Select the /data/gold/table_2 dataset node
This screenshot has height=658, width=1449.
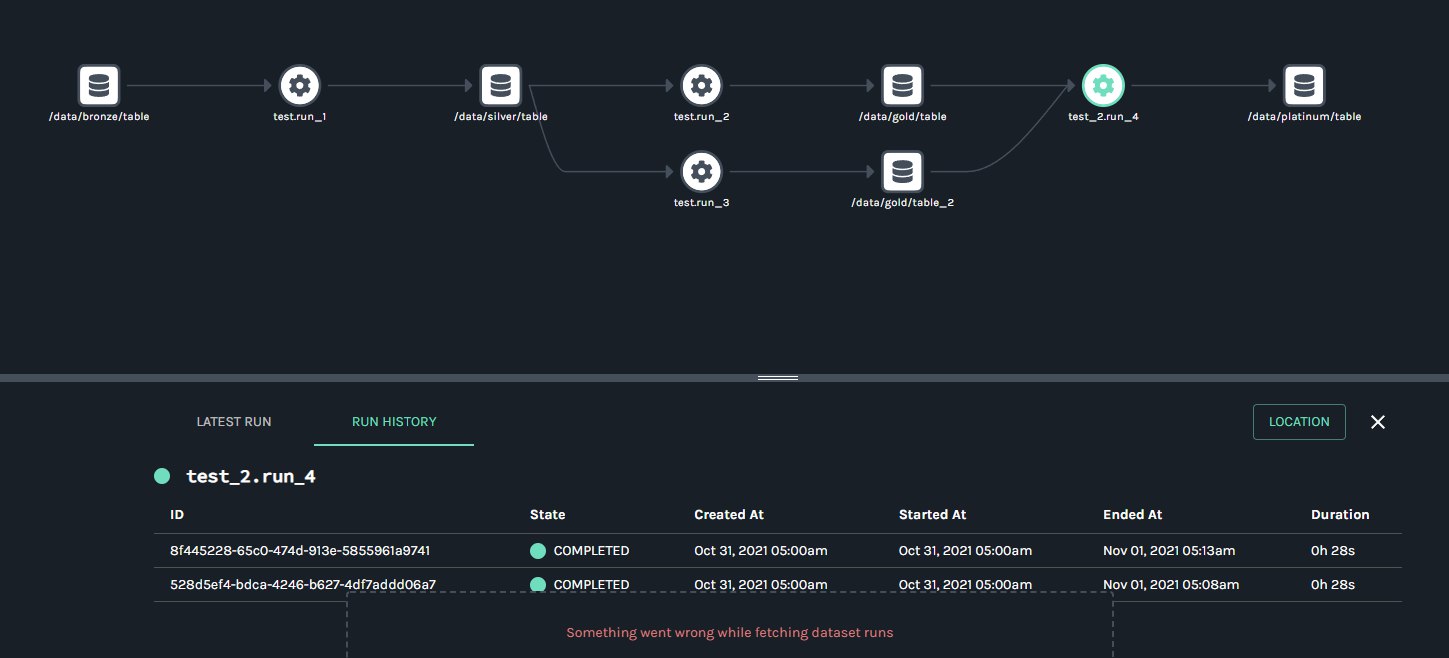902,172
